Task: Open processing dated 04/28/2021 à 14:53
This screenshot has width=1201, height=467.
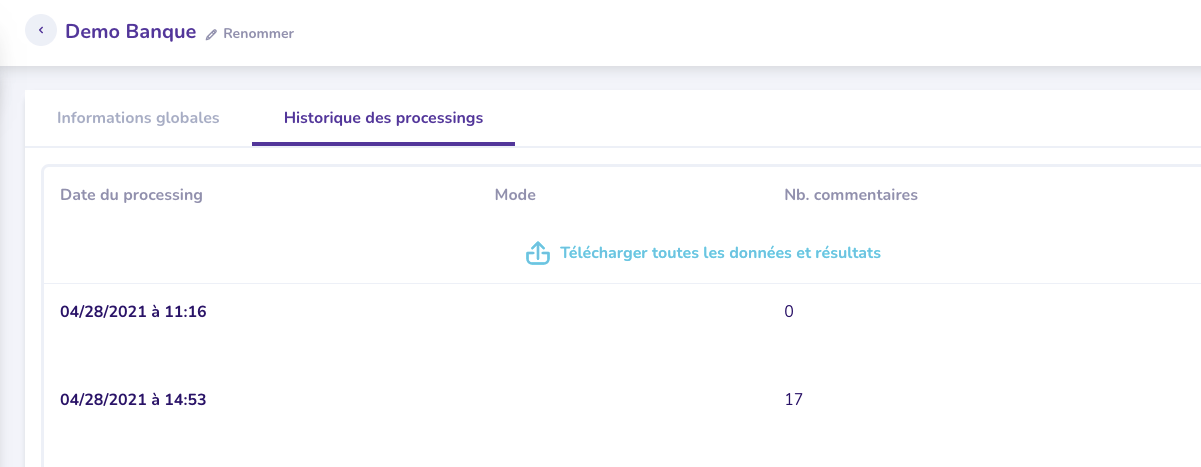Action: (133, 400)
